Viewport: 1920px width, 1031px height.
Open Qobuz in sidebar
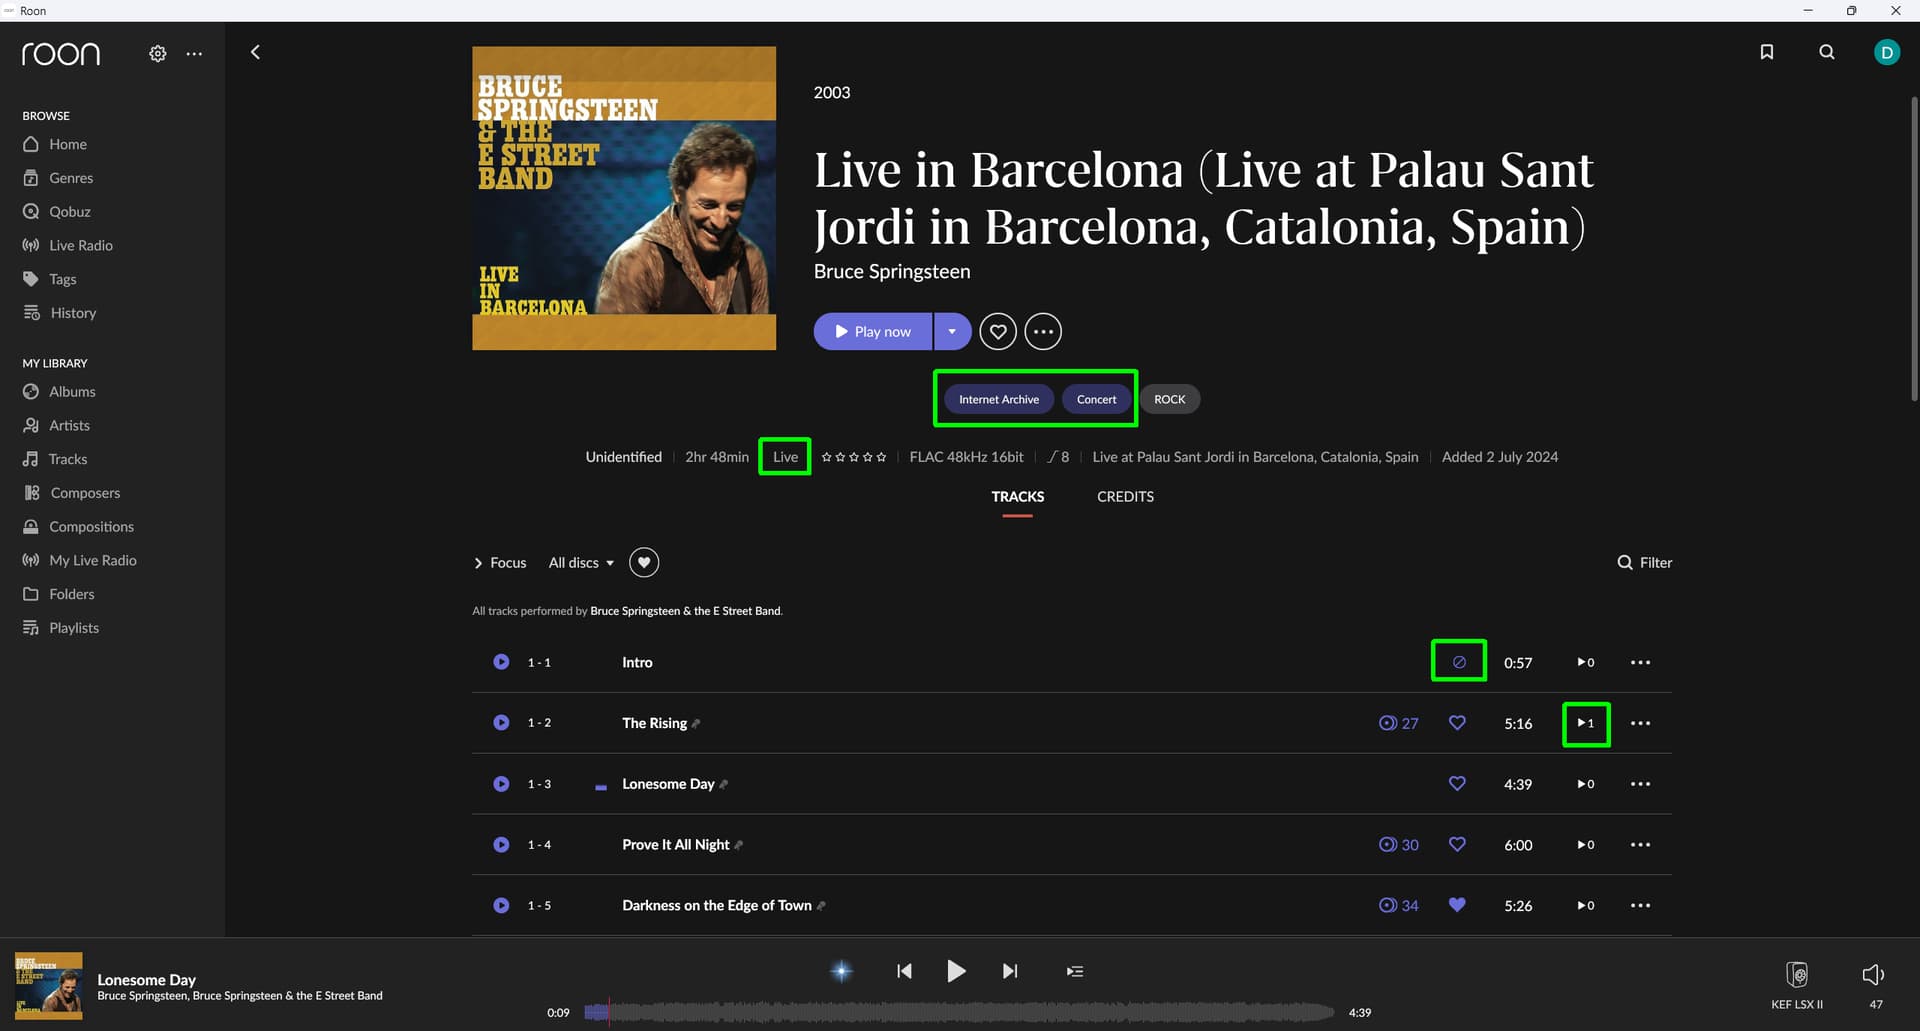click(70, 212)
